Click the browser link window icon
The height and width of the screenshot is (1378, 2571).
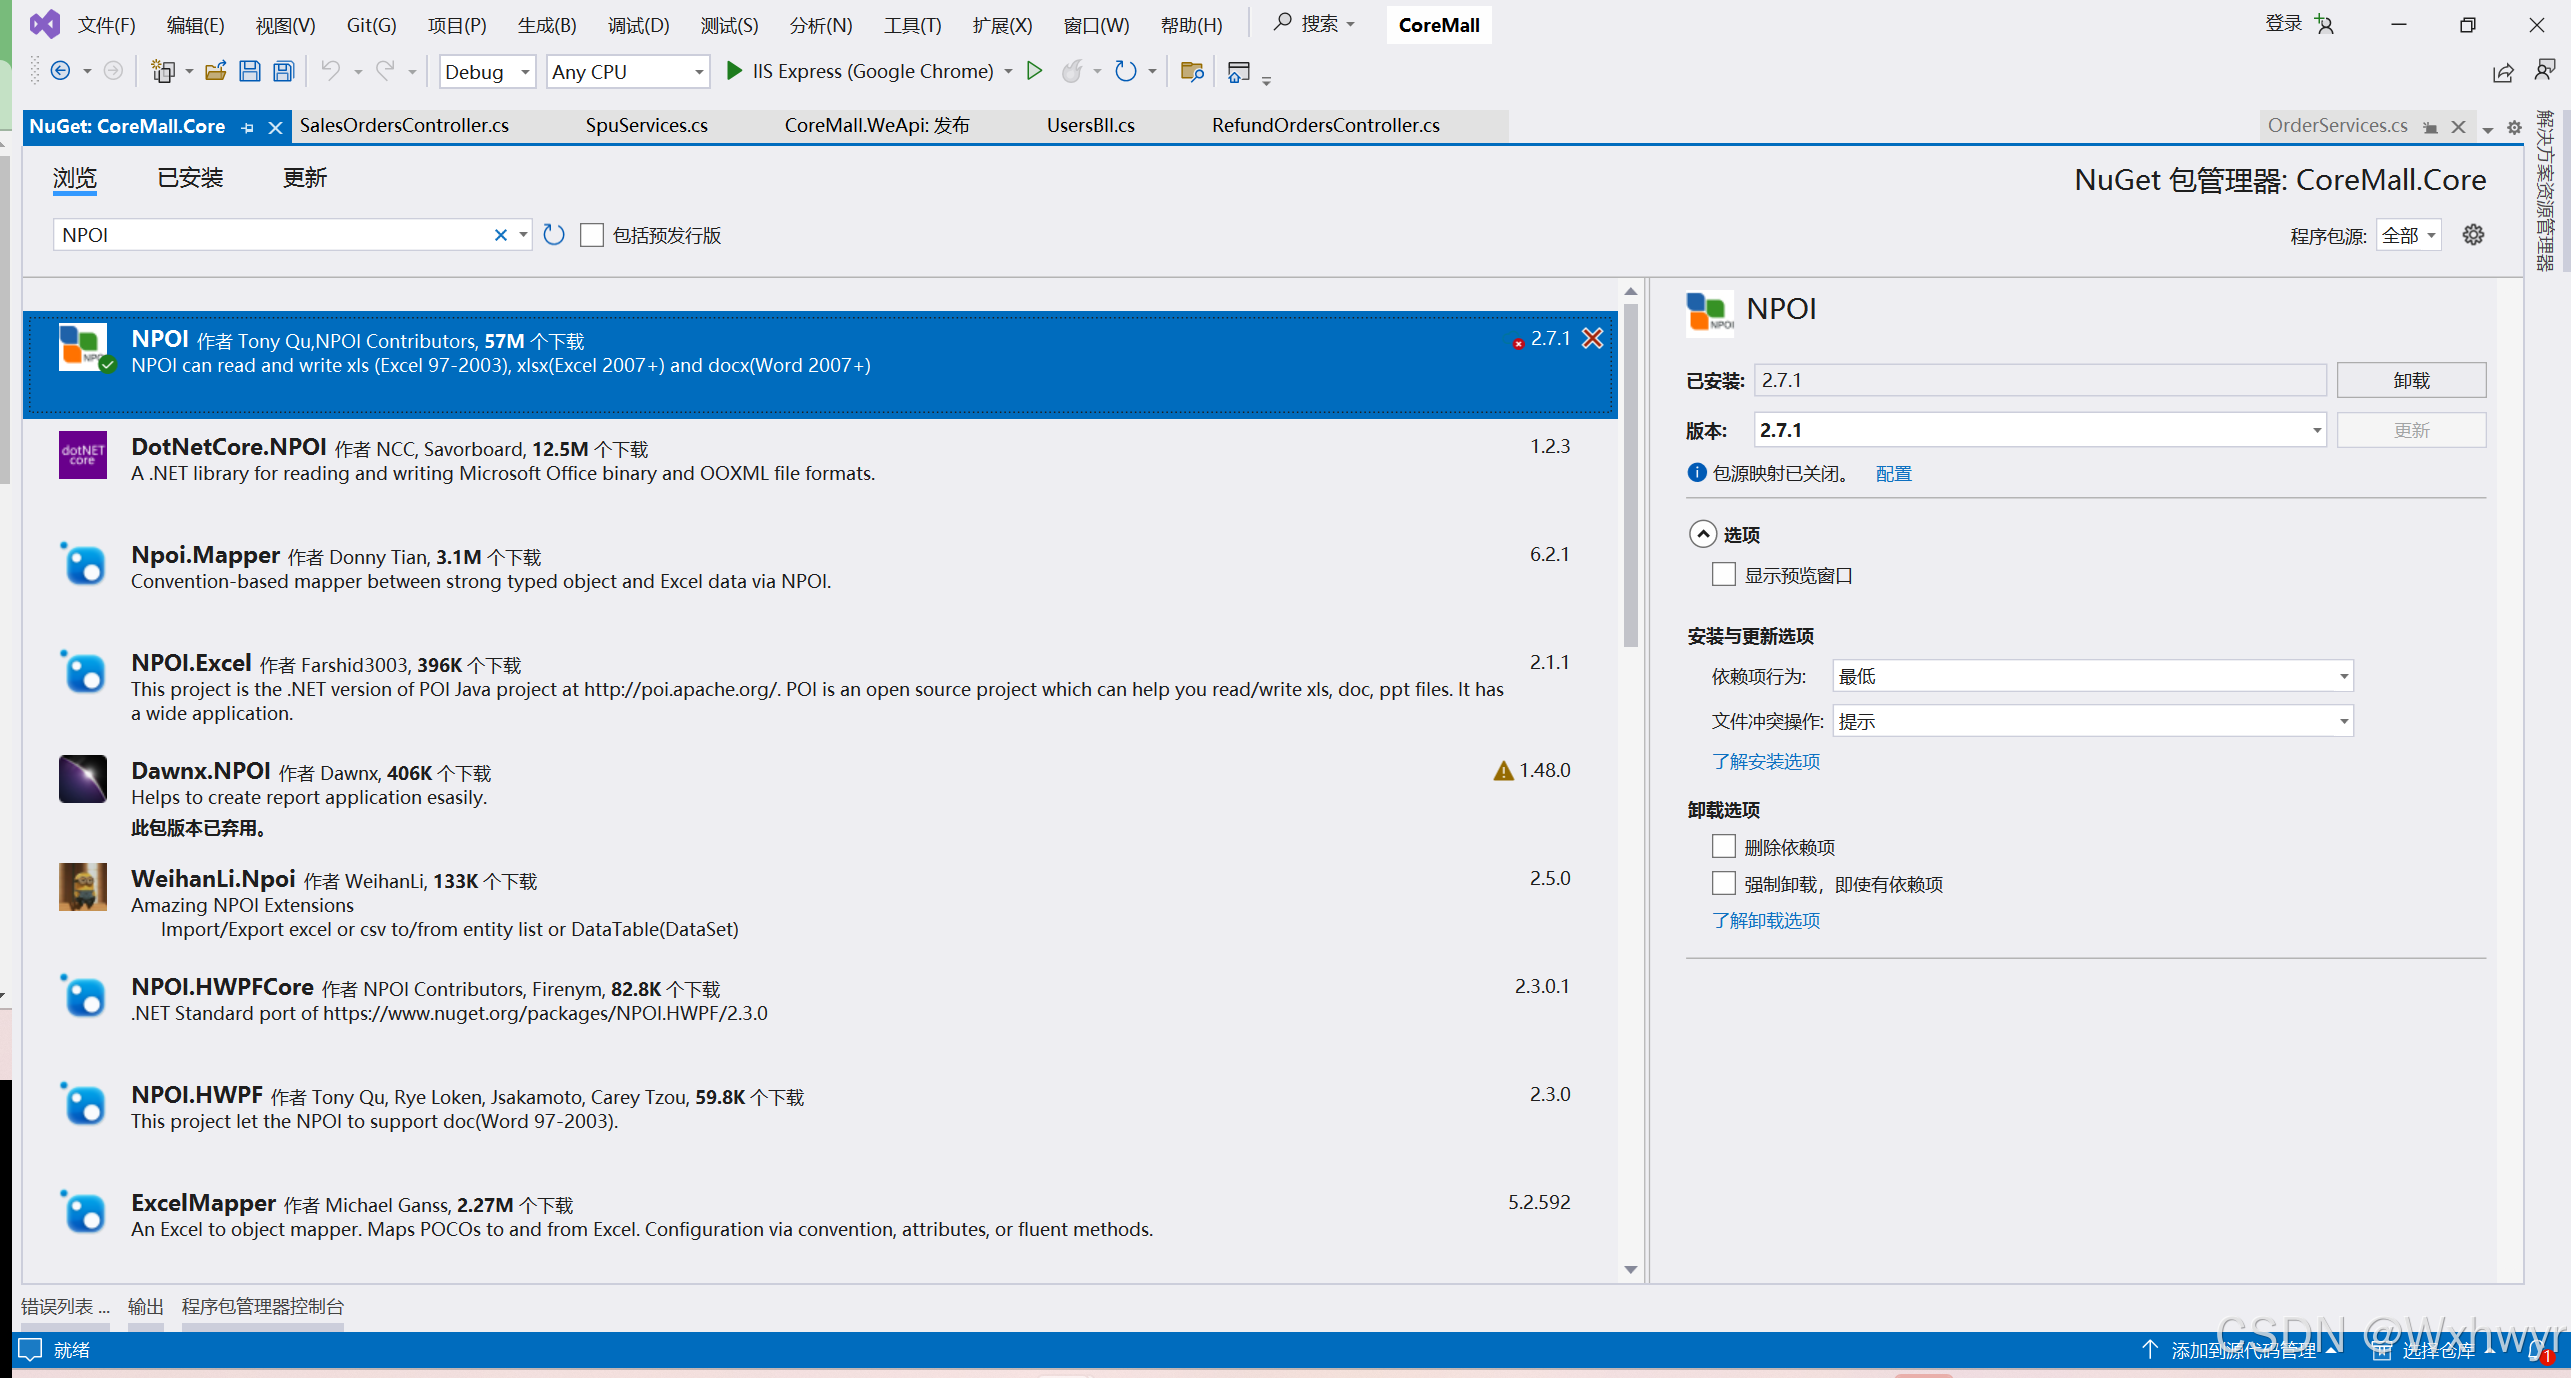click(1238, 72)
